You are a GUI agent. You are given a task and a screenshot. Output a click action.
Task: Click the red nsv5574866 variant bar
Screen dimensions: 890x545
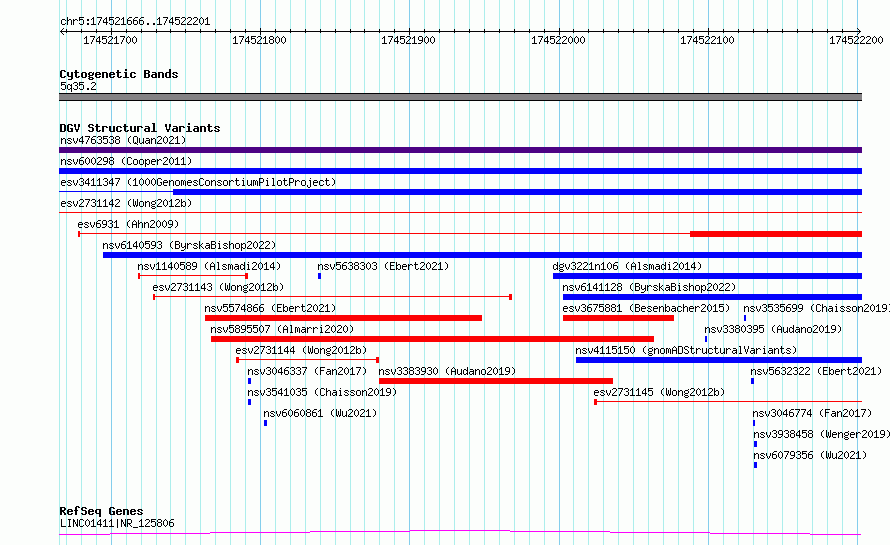(343, 318)
